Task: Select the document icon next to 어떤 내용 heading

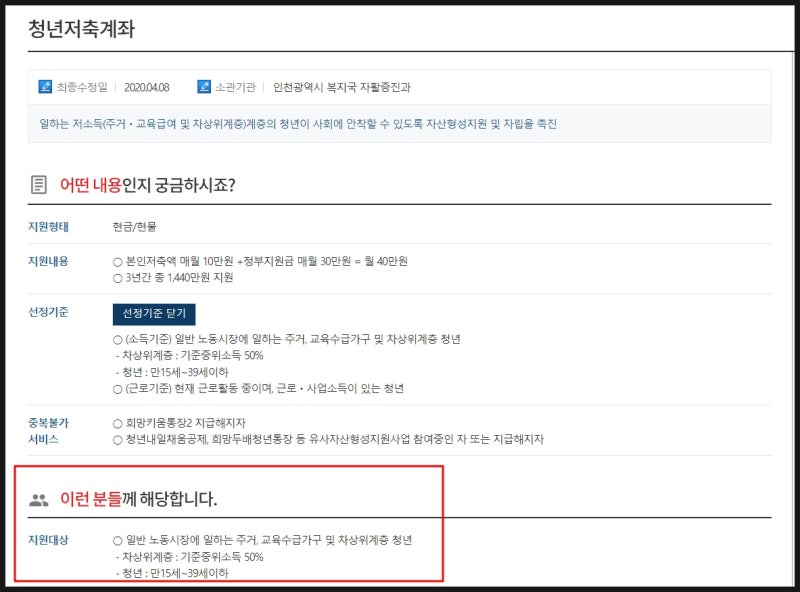Action: point(35,184)
